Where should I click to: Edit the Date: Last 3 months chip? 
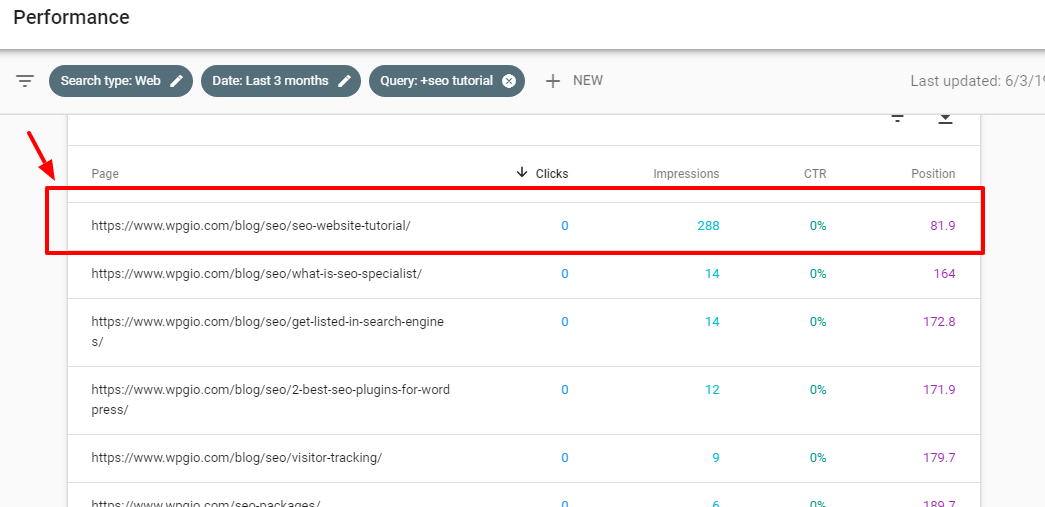click(281, 81)
